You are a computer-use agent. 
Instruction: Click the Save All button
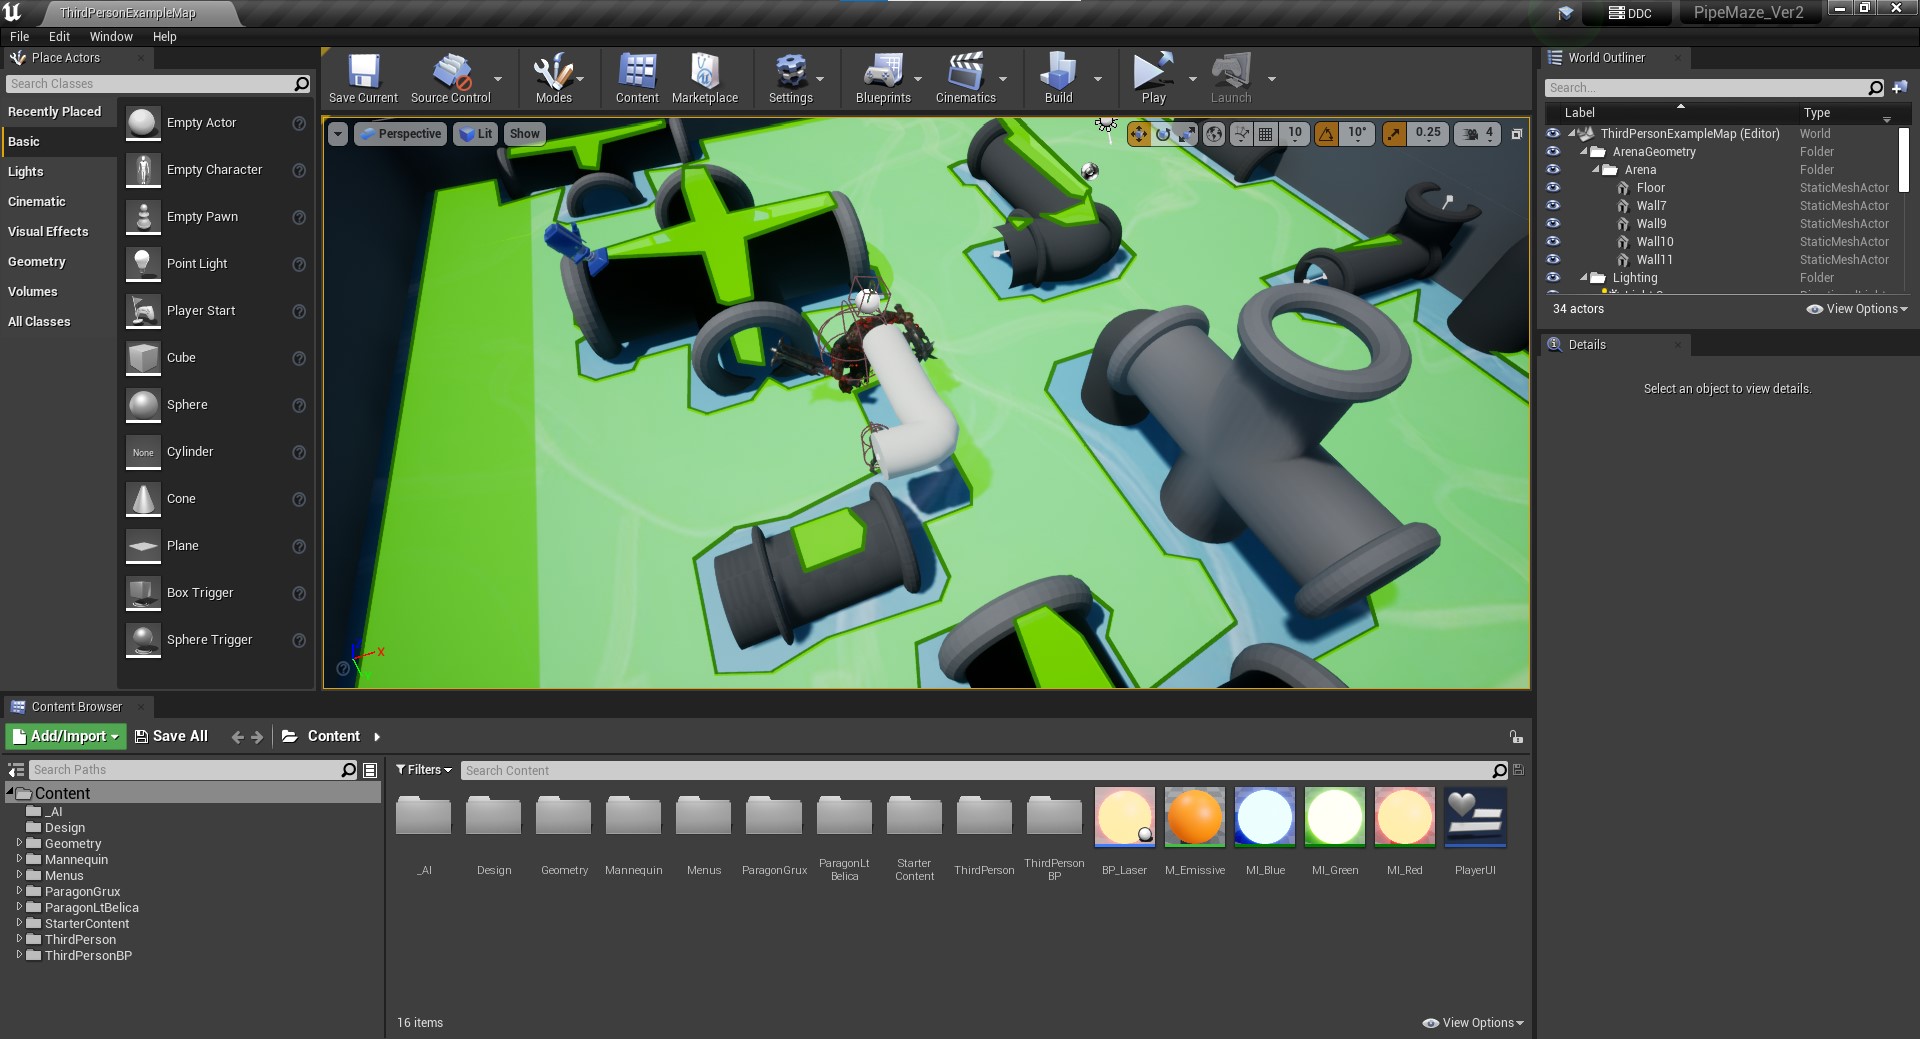click(x=171, y=737)
